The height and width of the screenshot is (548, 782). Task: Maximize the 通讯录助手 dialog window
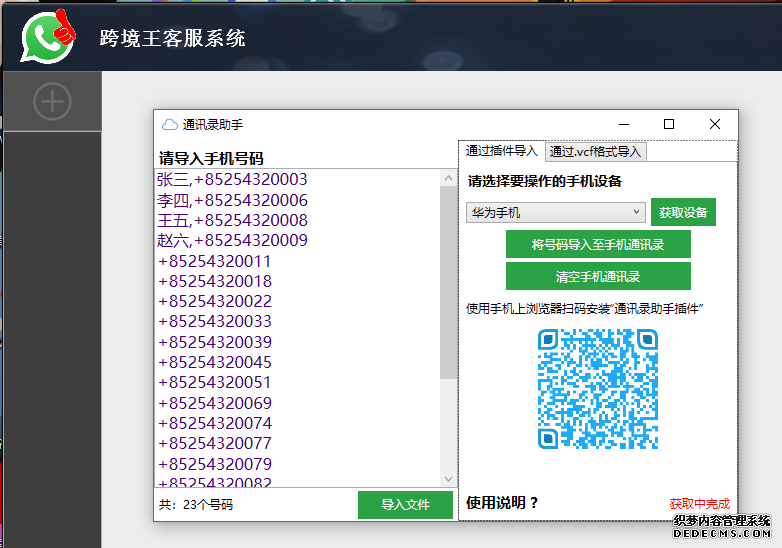[669, 125]
